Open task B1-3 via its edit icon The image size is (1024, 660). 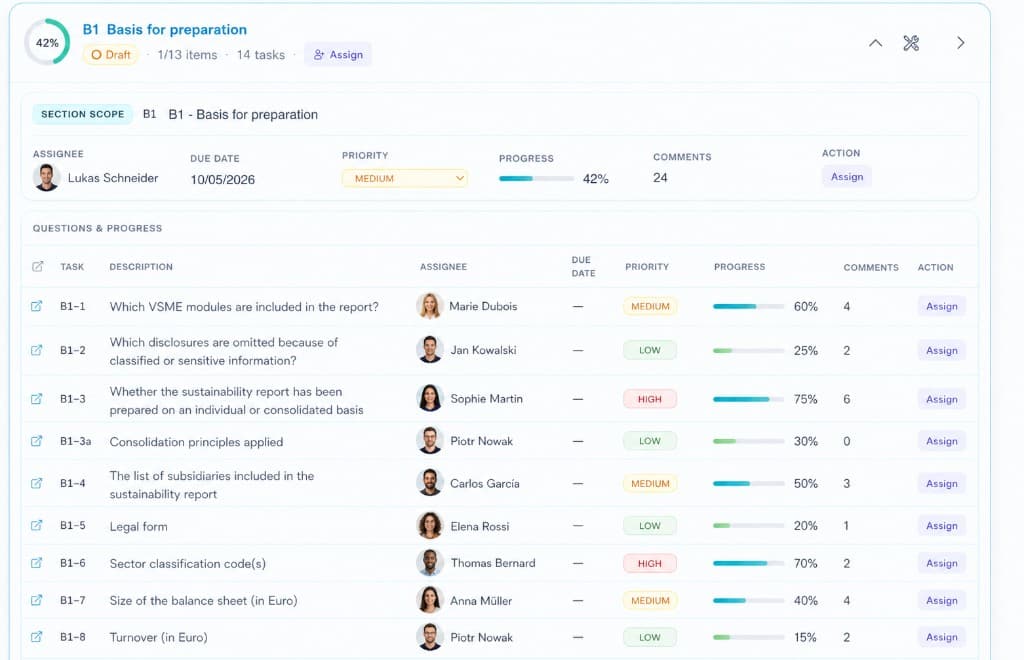coord(37,399)
